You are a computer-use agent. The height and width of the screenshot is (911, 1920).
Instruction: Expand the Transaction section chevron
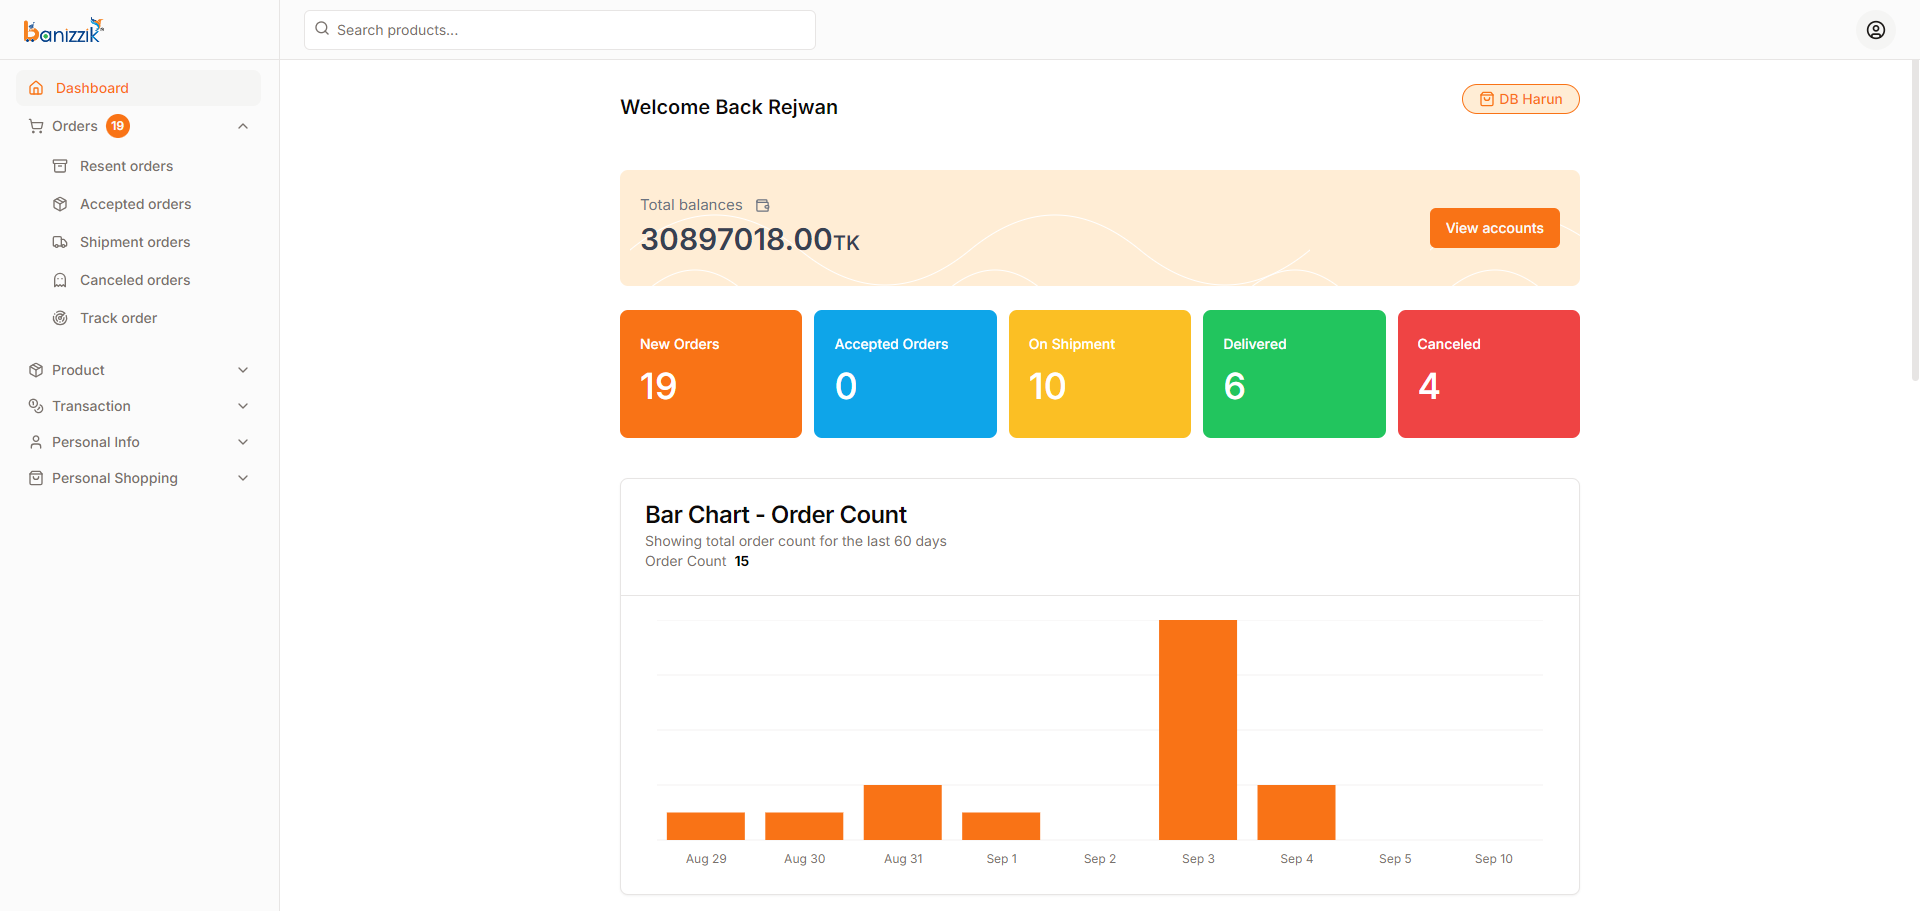click(243, 406)
